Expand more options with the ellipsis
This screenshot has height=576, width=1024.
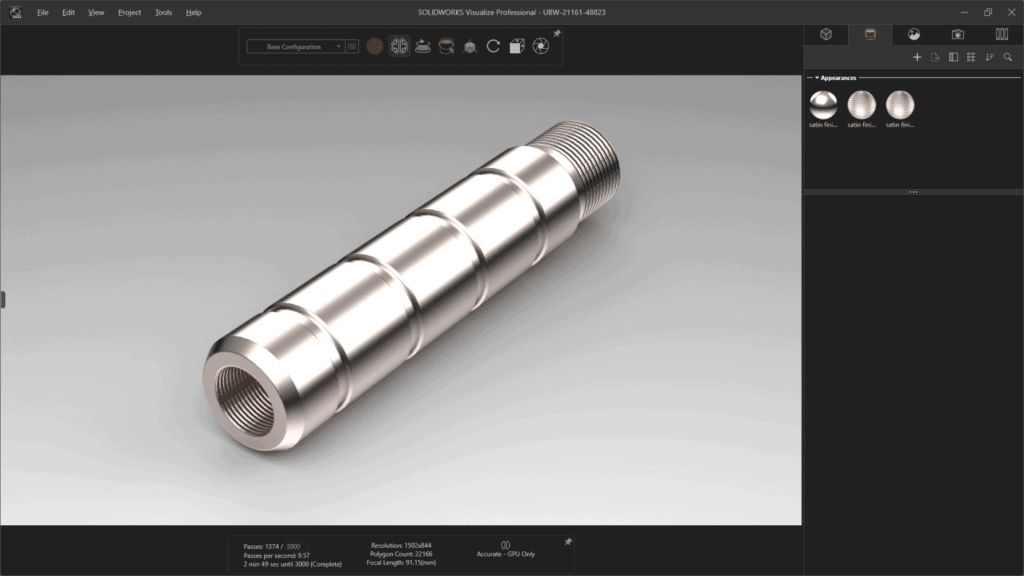coord(913,190)
